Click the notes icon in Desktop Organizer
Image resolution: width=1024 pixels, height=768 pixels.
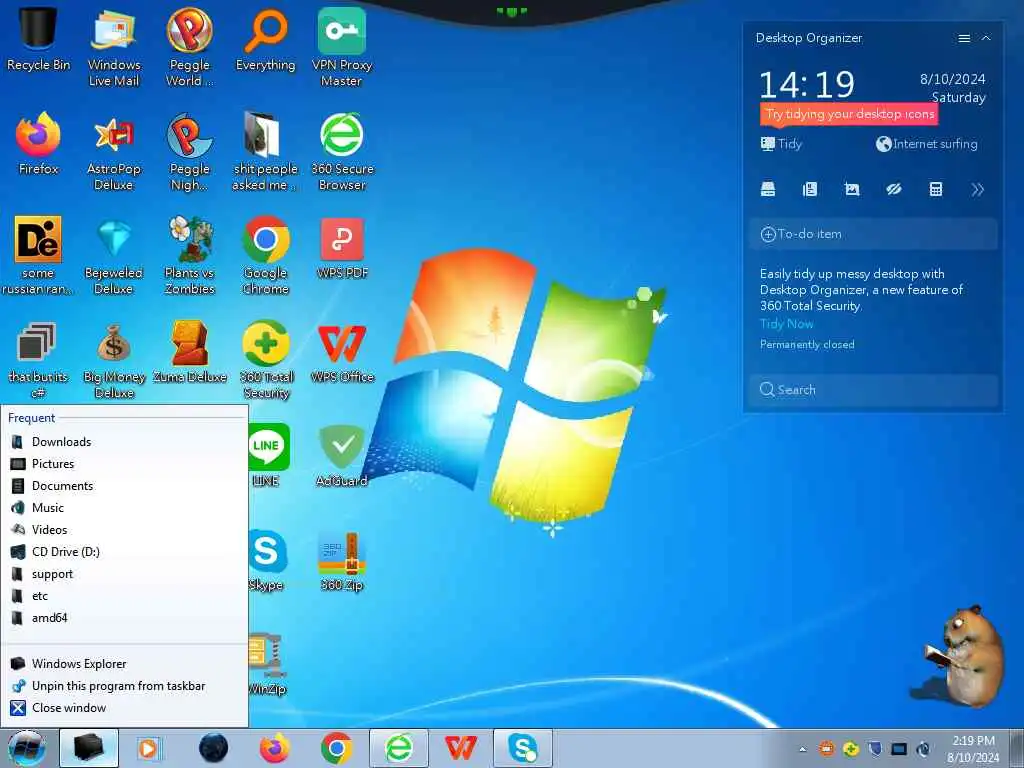click(x=810, y=189)
